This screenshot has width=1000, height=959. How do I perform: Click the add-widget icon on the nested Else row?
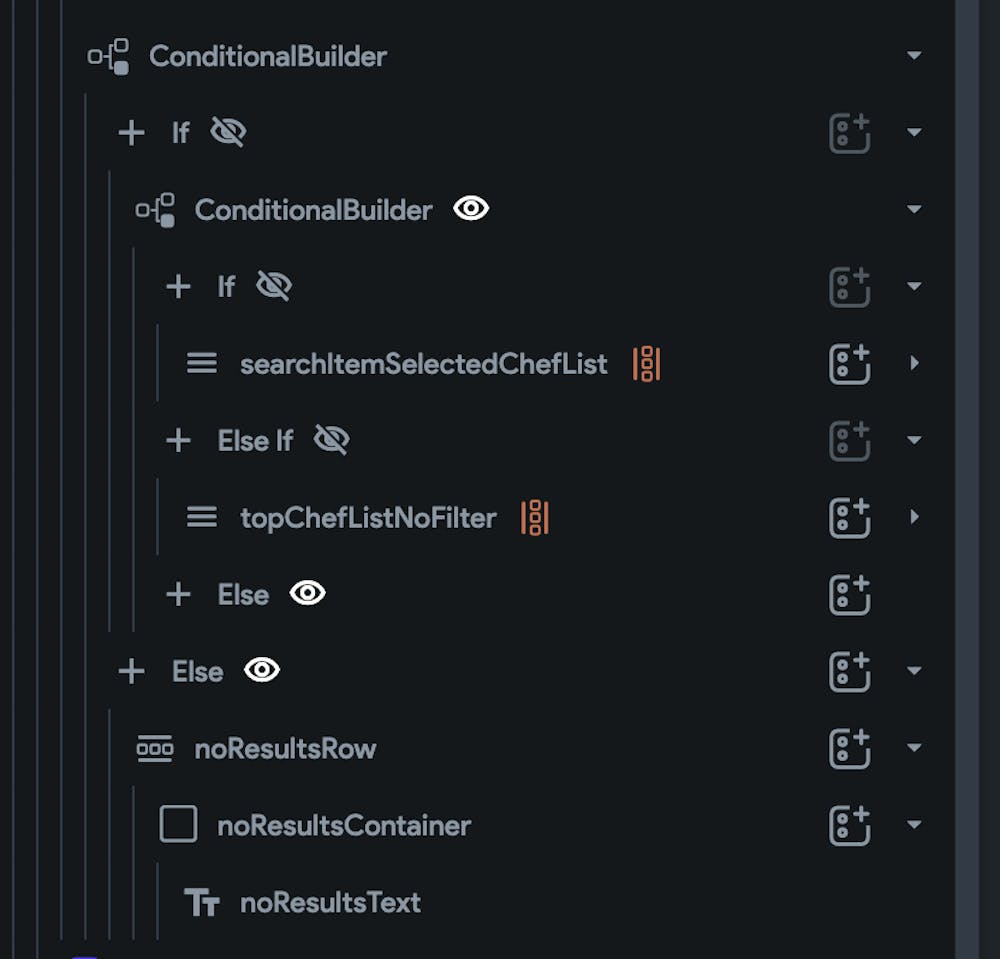[x=849, y=594]
